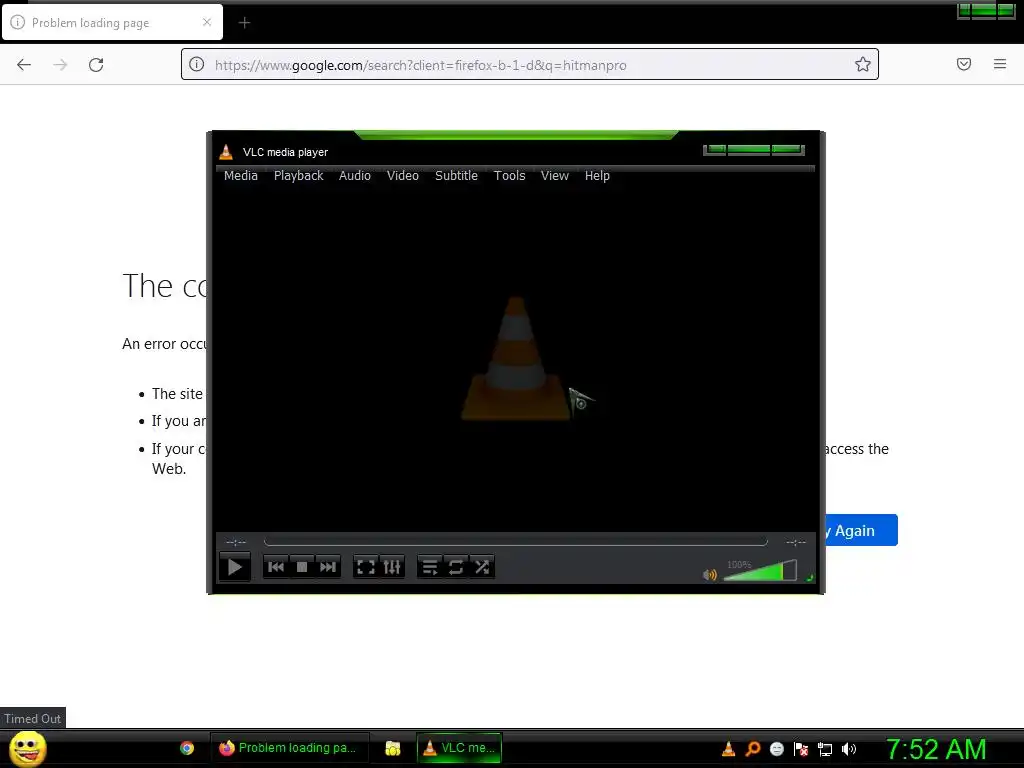
Task: Click Firefox back arrow button
Action: tap(24, 65)
